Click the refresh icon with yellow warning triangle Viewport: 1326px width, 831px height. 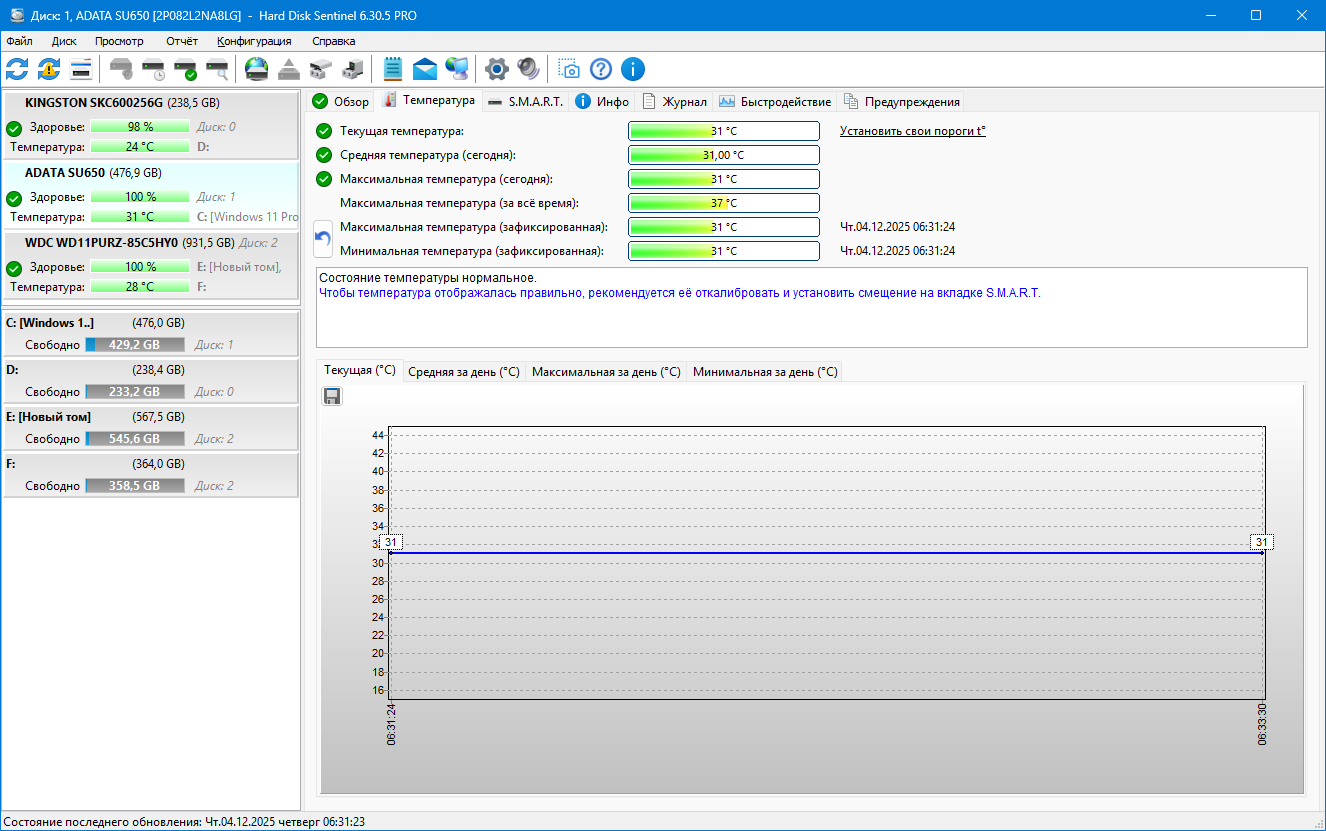pyautogui.click(x=49, y=69)
